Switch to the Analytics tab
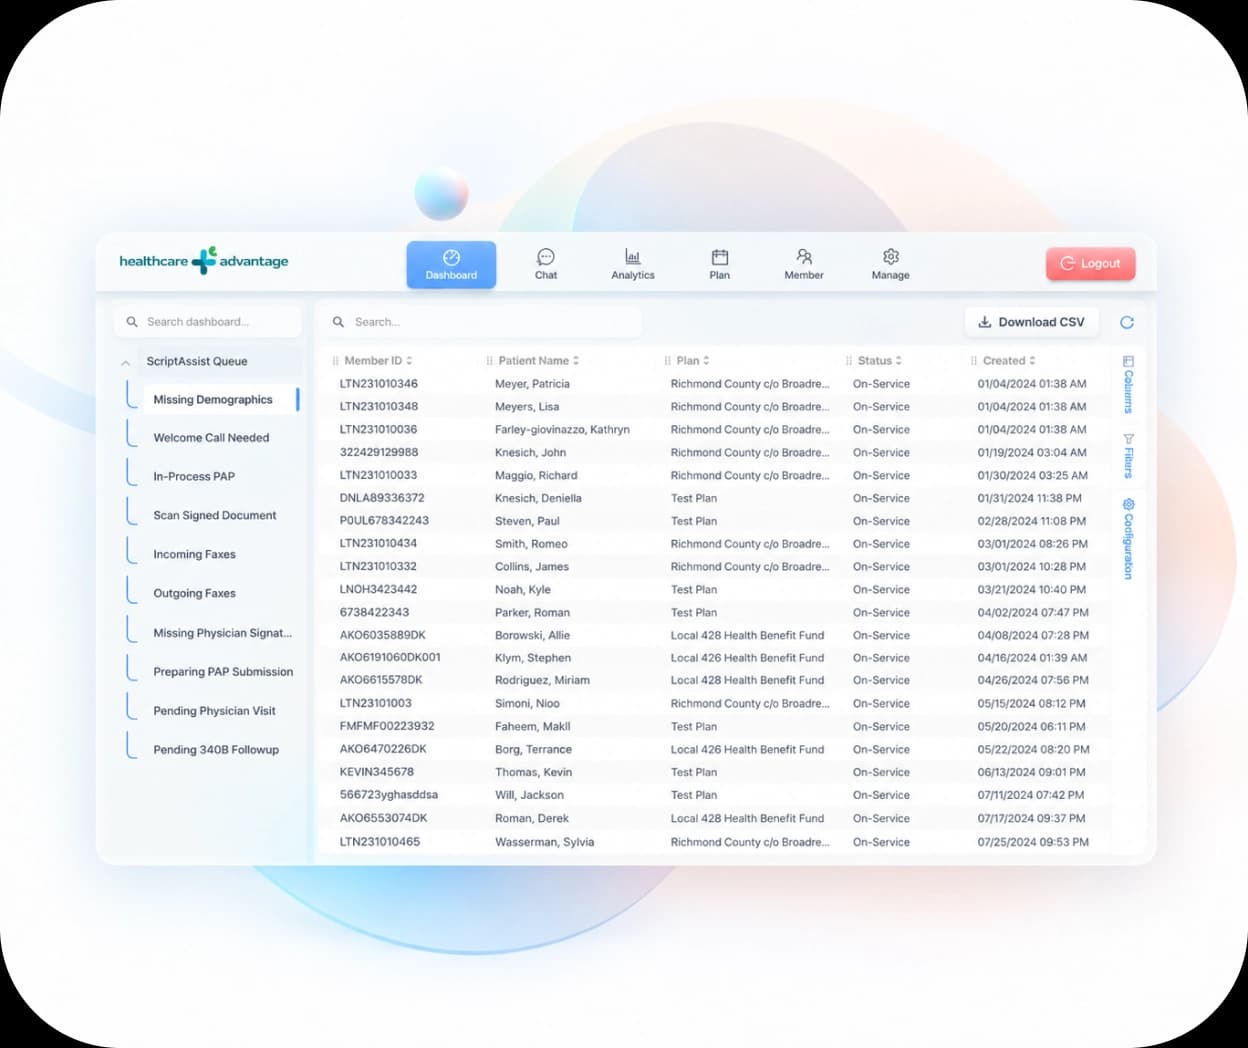This screenshot has height=1048, width=1248. coord(633,265)
